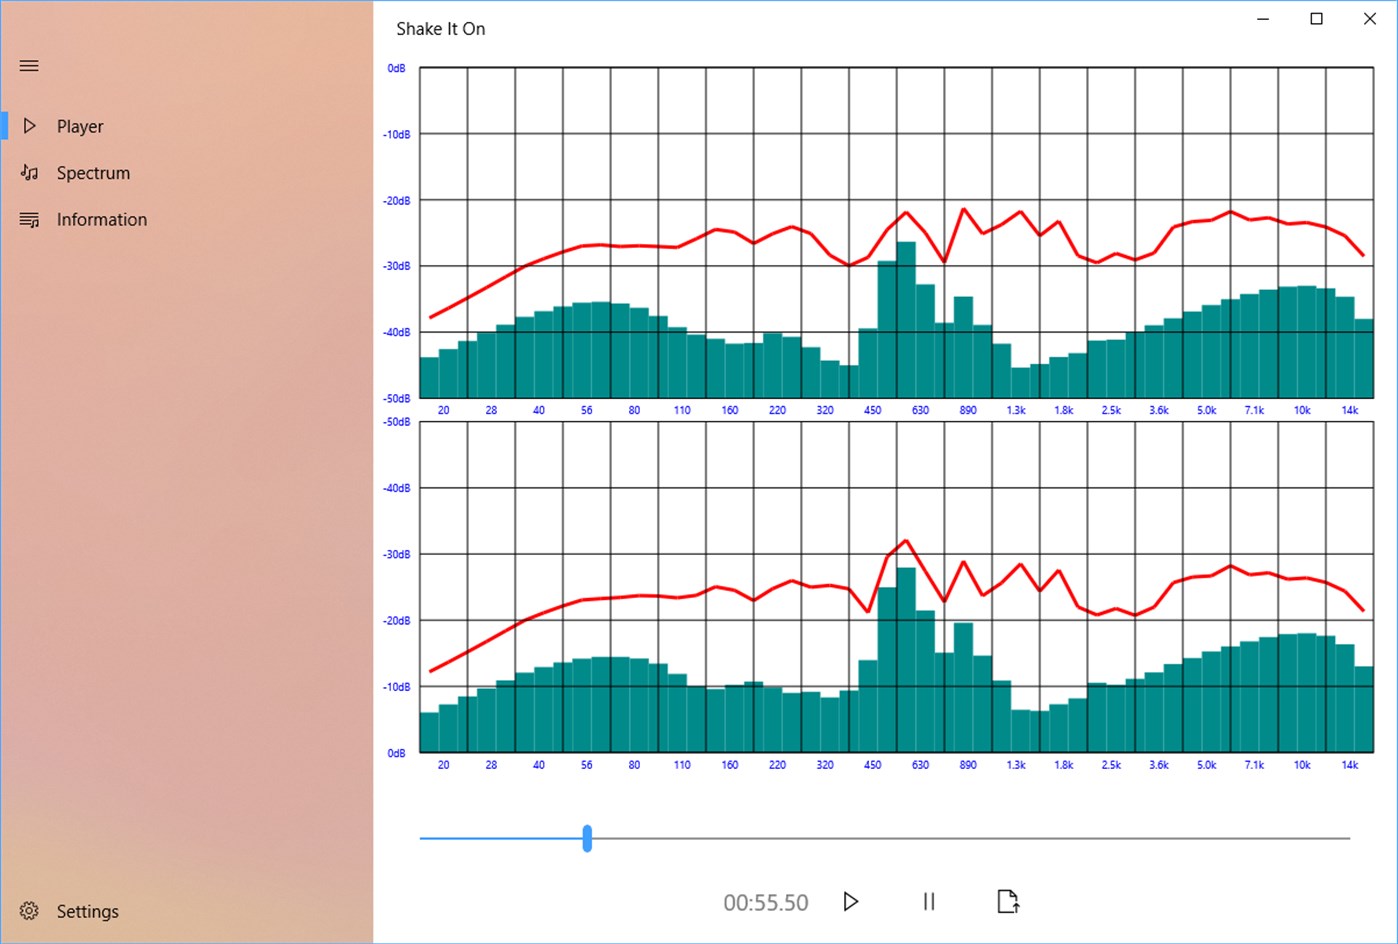Open the Information page
The height and width of the screenshot is (944, 1398).
point(101,219)
